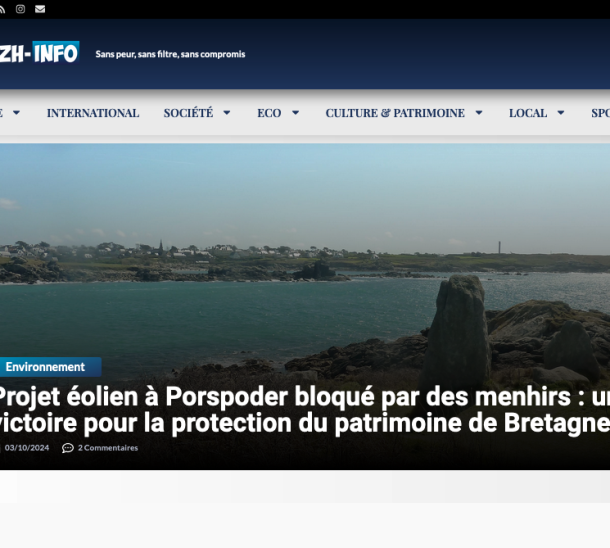Viewport: 610px width, 548px height.
Task: Expand the dropdown arrow left of INTERNATIONAL
Action: pyautogui.click(x=16, y=113)
